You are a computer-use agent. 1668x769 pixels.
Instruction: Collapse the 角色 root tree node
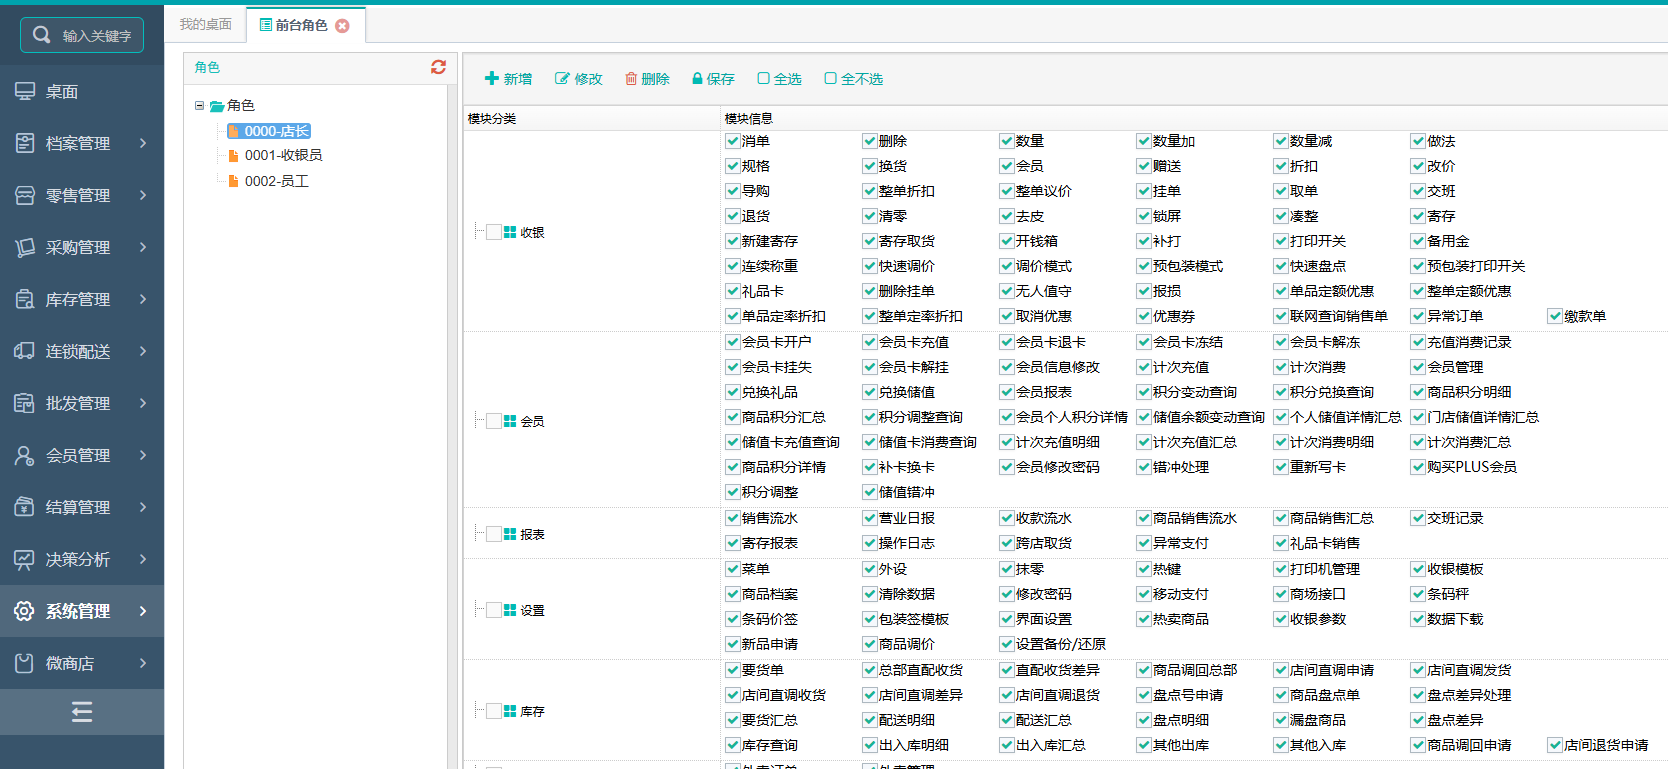199,105
